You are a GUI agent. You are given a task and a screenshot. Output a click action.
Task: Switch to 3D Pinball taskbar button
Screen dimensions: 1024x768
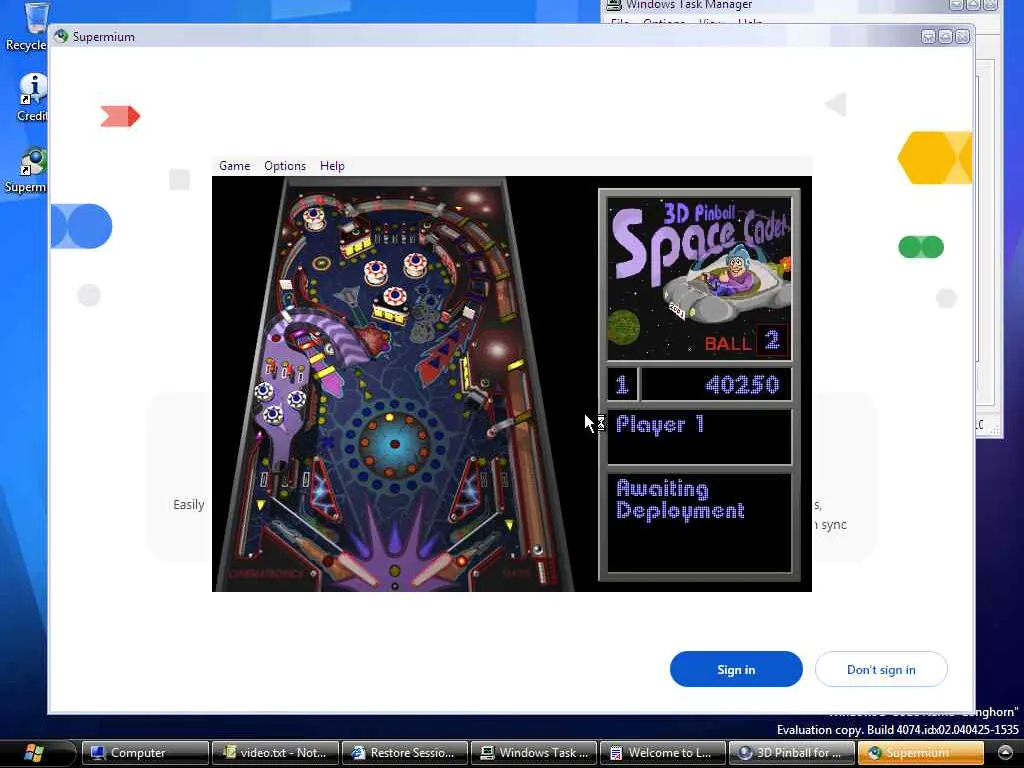(792, 753)
